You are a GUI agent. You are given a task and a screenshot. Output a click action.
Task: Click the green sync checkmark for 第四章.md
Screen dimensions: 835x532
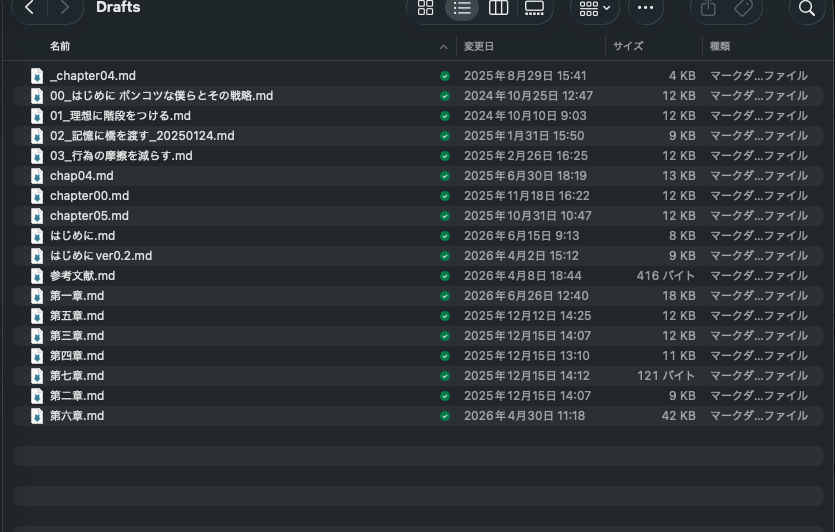click(445, 356)
